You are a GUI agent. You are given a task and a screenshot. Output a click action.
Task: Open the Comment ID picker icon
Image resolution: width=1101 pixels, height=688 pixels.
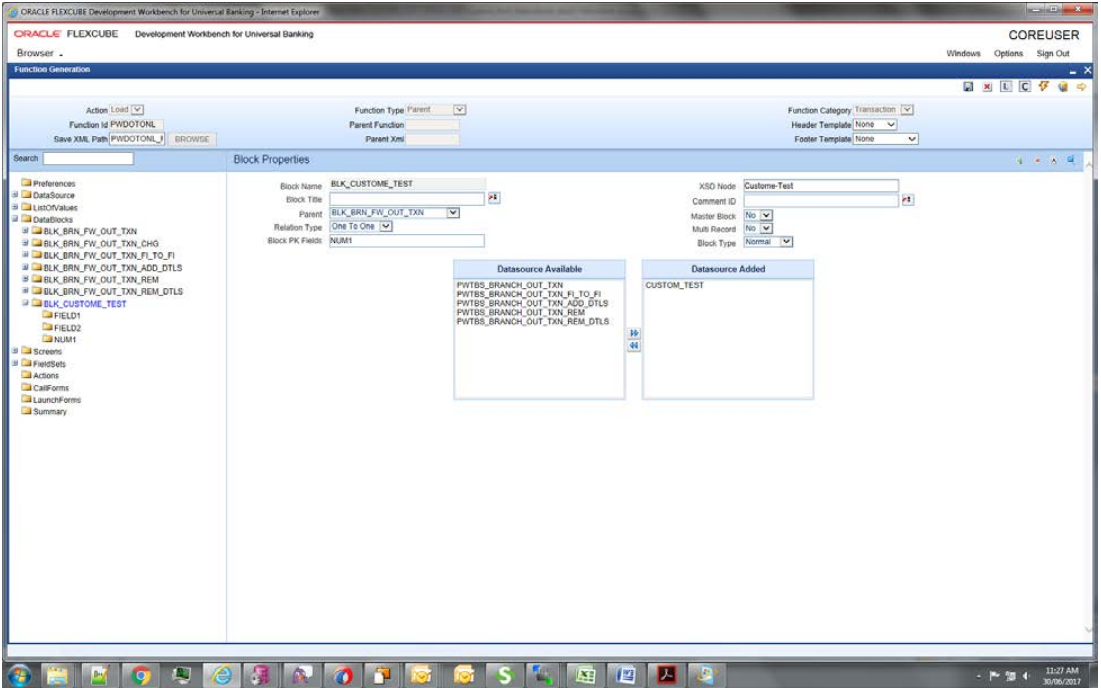[907, 200]
